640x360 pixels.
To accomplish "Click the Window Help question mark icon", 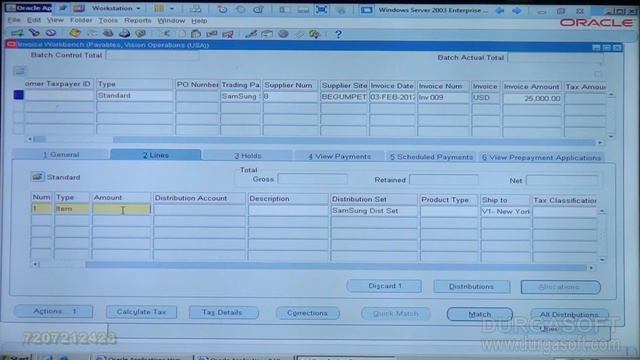I will [338, 34].
